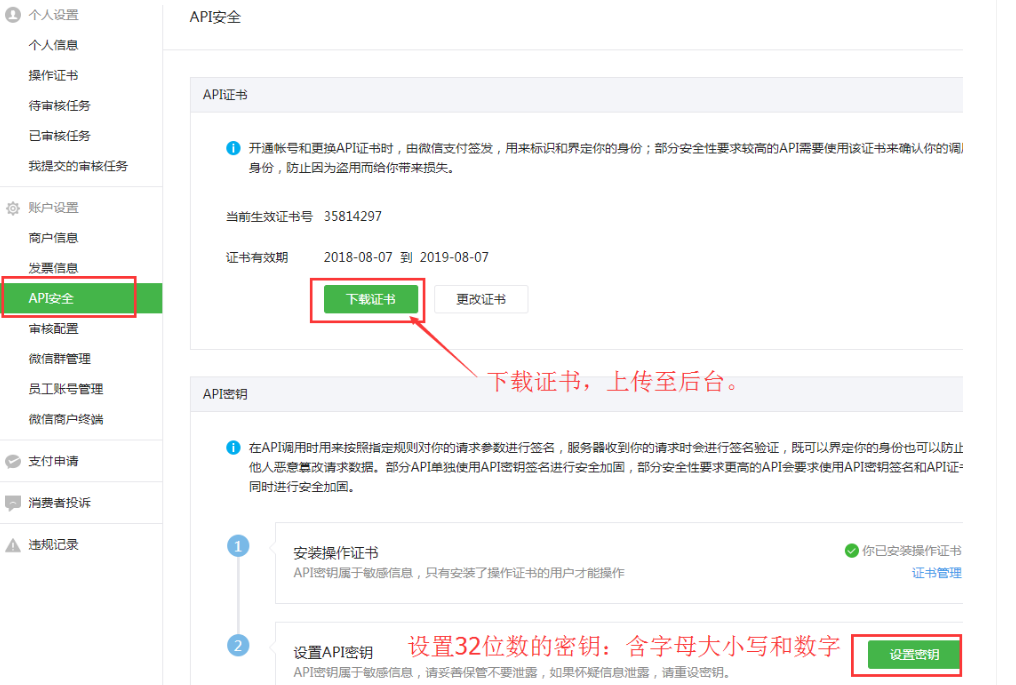
Task: Open 商户信息 under 账户设置
Action: (53, 238)
